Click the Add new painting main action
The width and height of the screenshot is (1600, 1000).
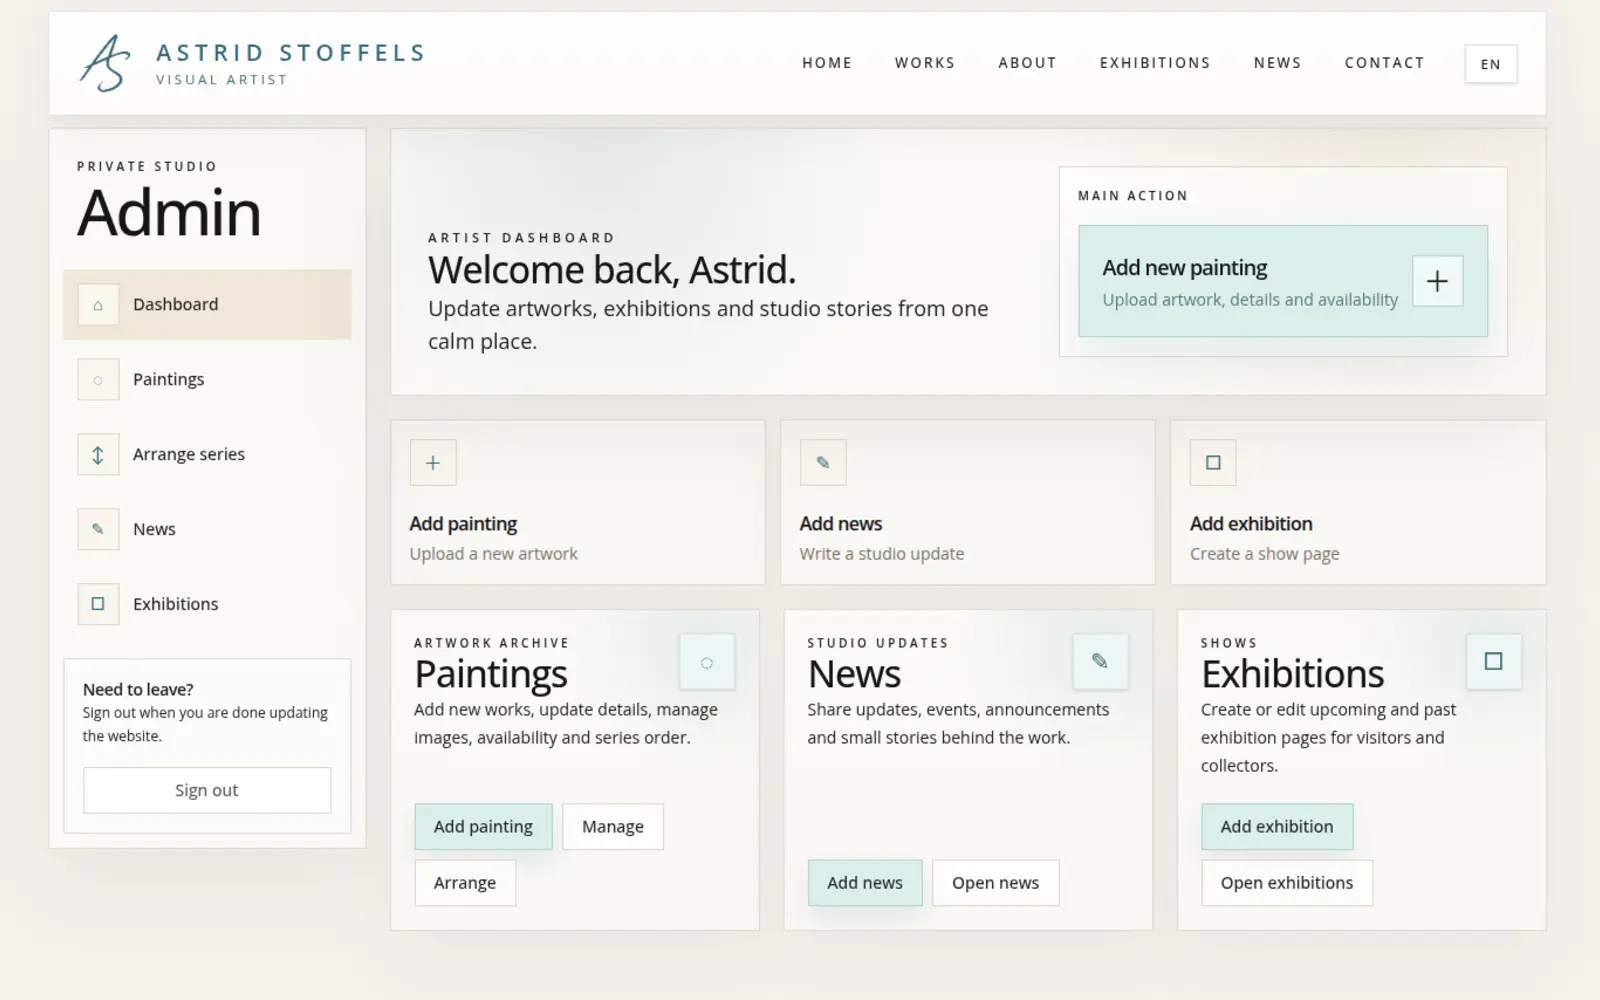click(1283, 281)
